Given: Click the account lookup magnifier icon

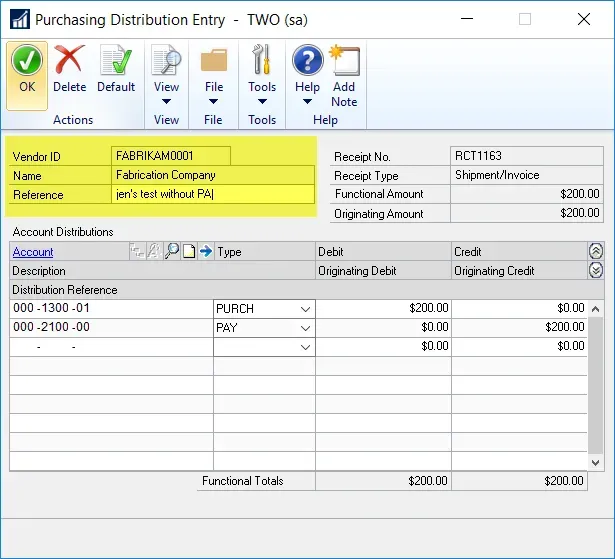Looking at the screenshot, I should tap(172, 252).
